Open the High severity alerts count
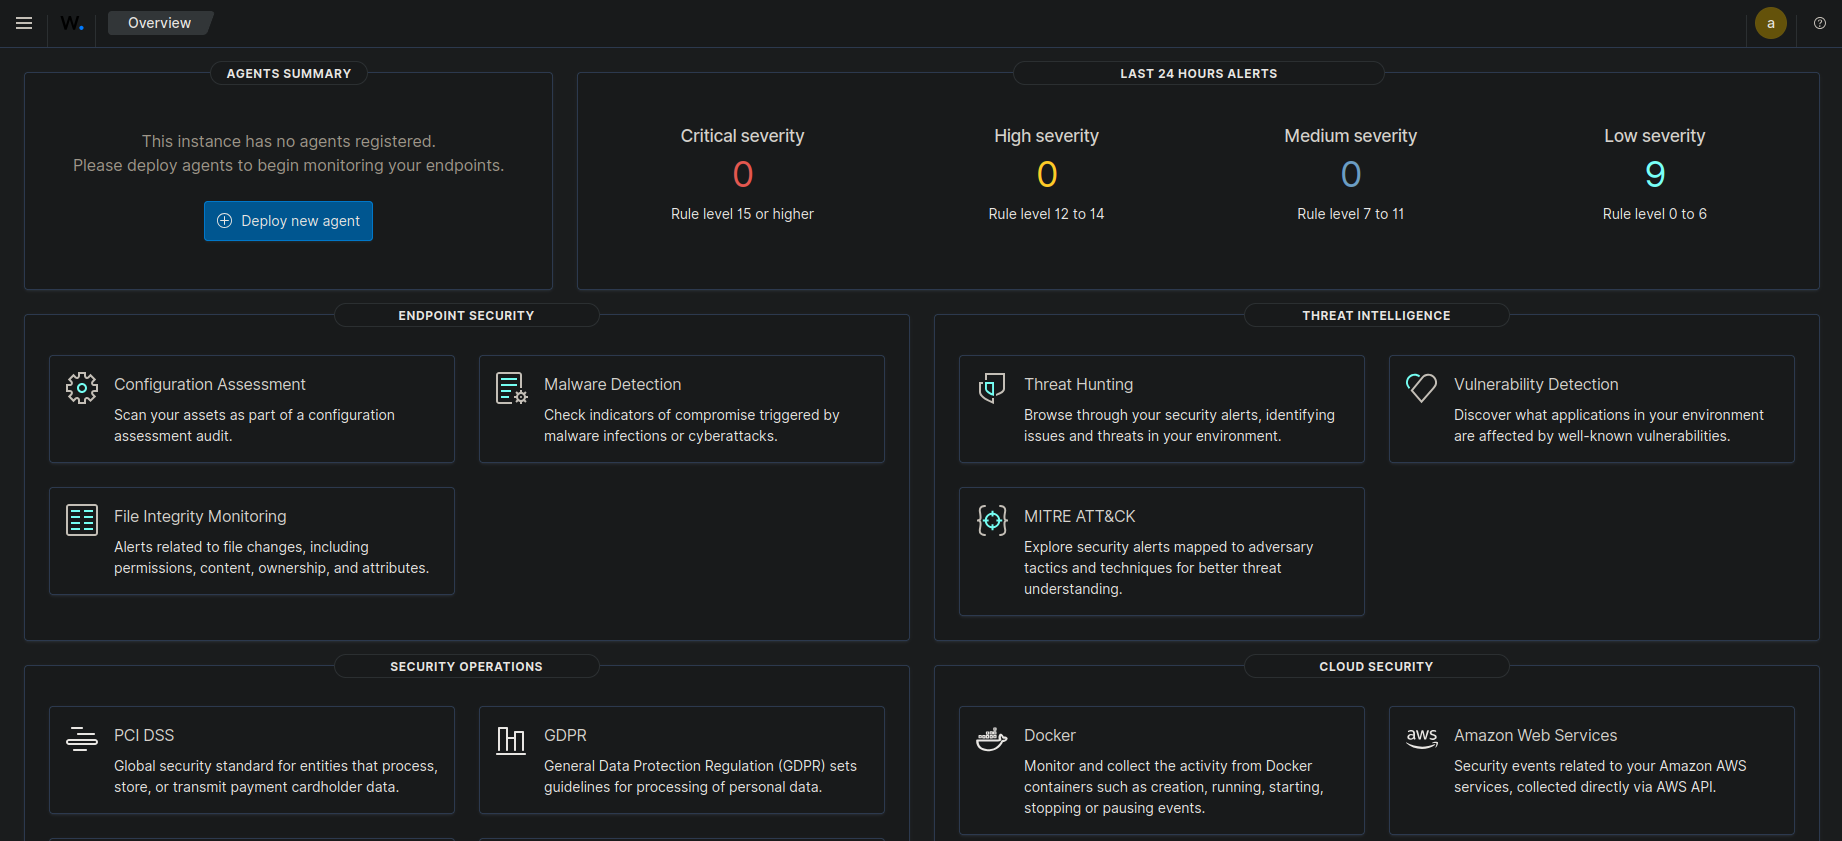Screen dimensions: 1842x841 click(1046, 175)
